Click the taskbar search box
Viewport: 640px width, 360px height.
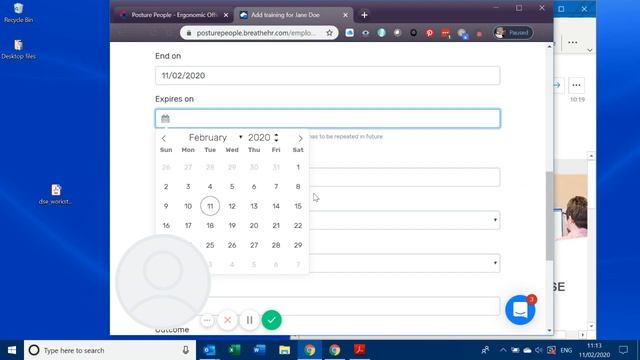[110, 350]
